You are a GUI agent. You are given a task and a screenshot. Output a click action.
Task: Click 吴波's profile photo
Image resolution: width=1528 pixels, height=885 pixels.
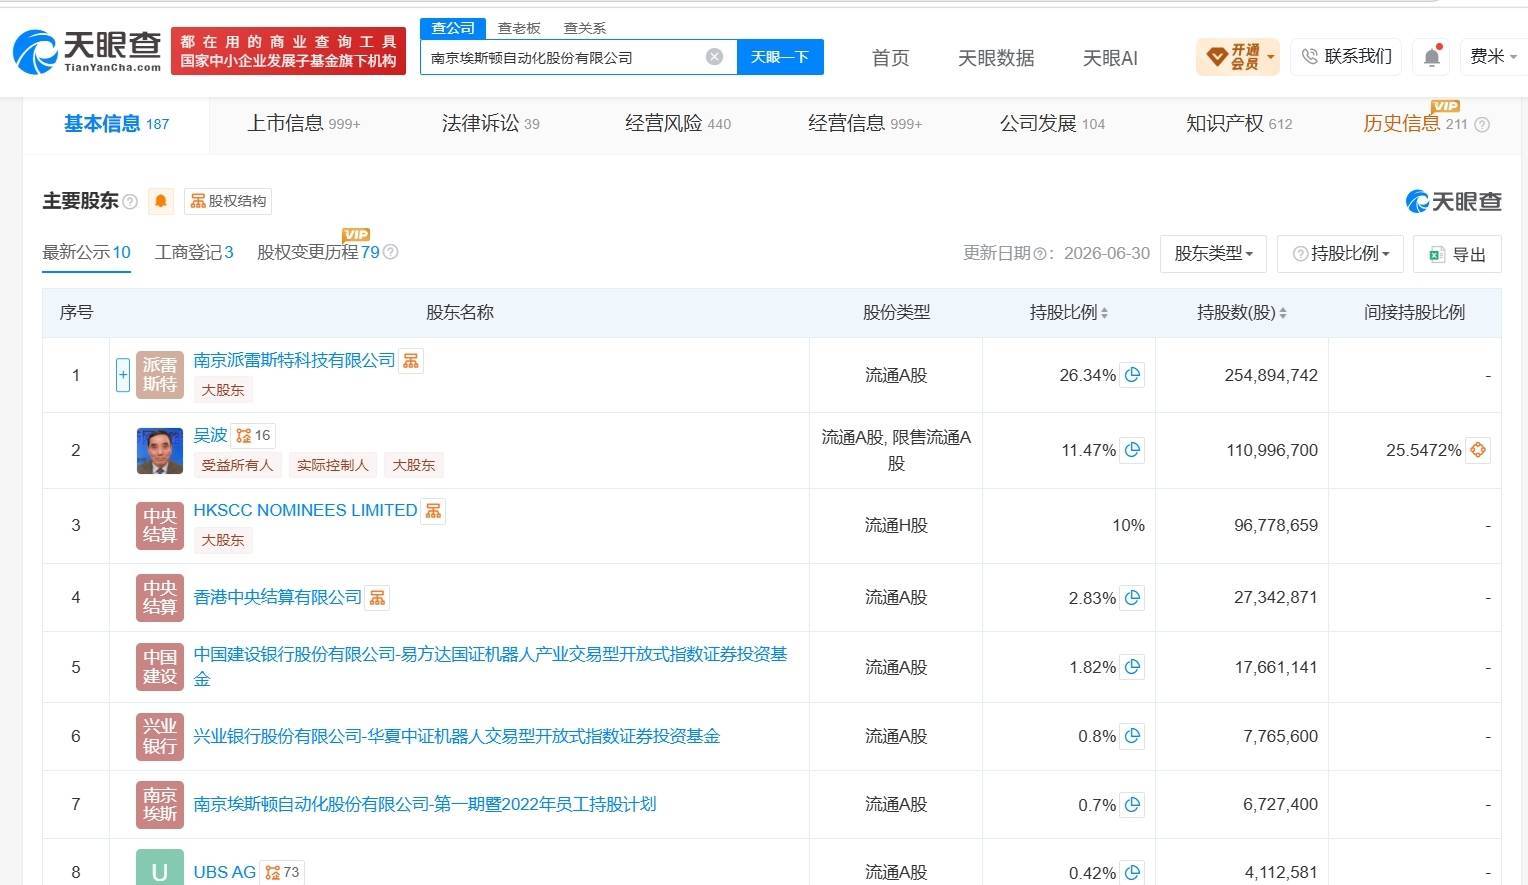click(x=160, y=450)
